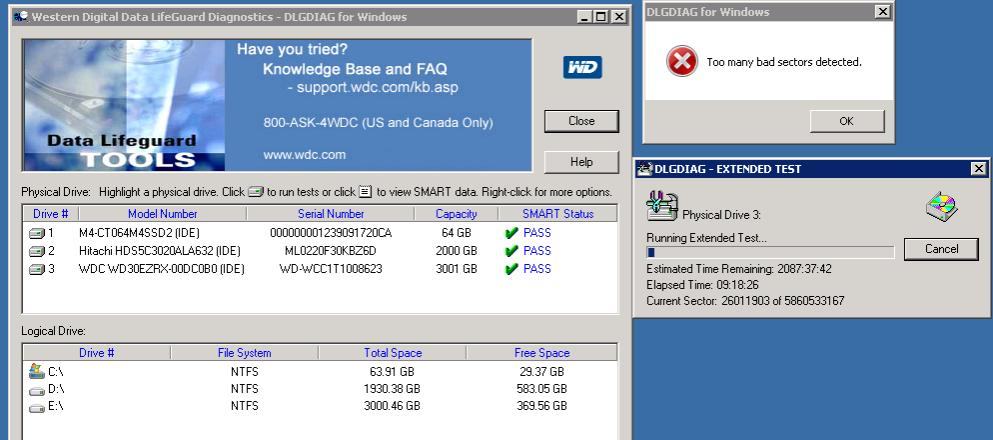The width and height of the screenshot is (993, 440).
Task: Click the 64 GB capacity value
Action: (456, 233)
